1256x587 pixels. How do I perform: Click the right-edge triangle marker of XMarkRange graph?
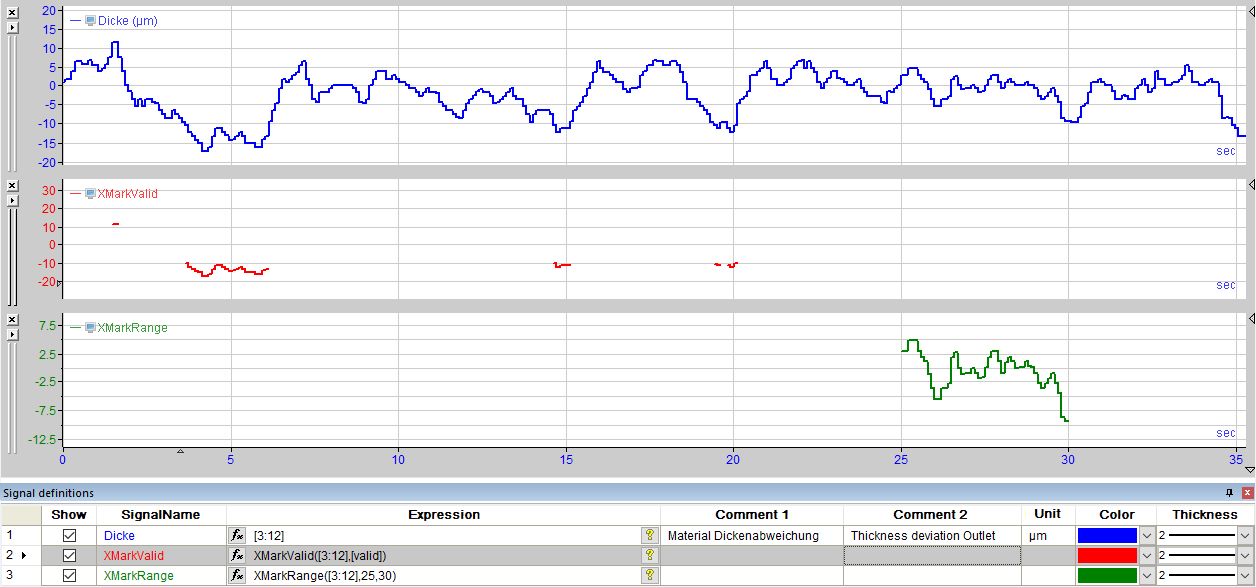1251,319
